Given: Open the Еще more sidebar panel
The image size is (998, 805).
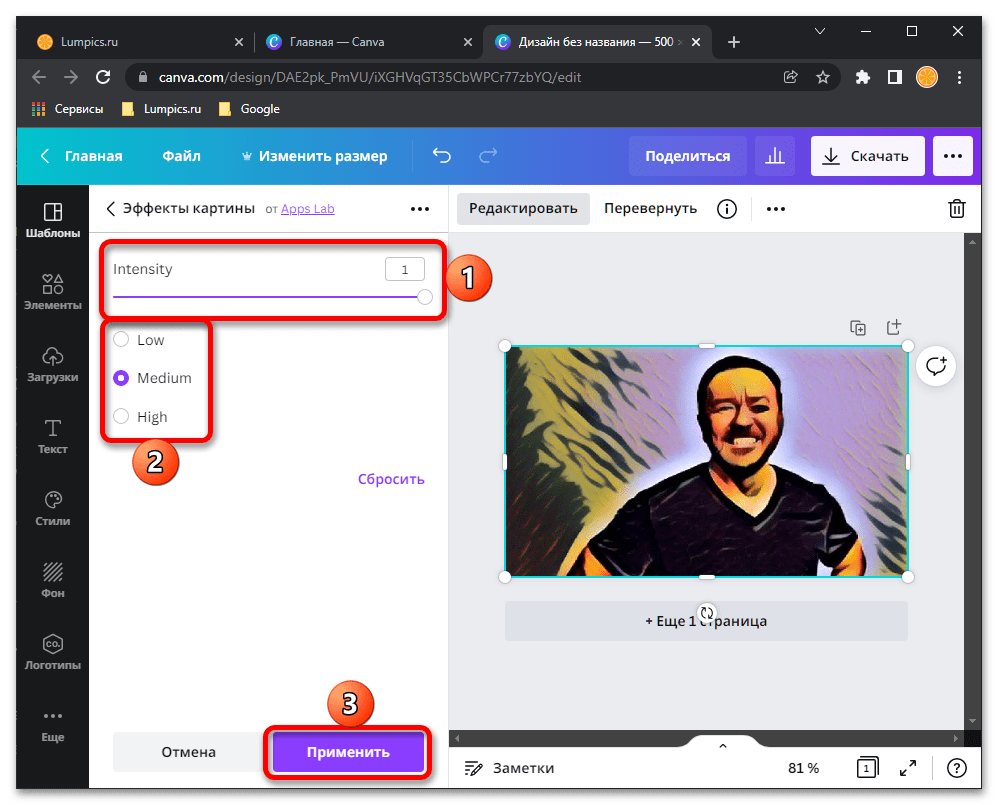Looking at the screenshot, I should [x=53, y=725].
